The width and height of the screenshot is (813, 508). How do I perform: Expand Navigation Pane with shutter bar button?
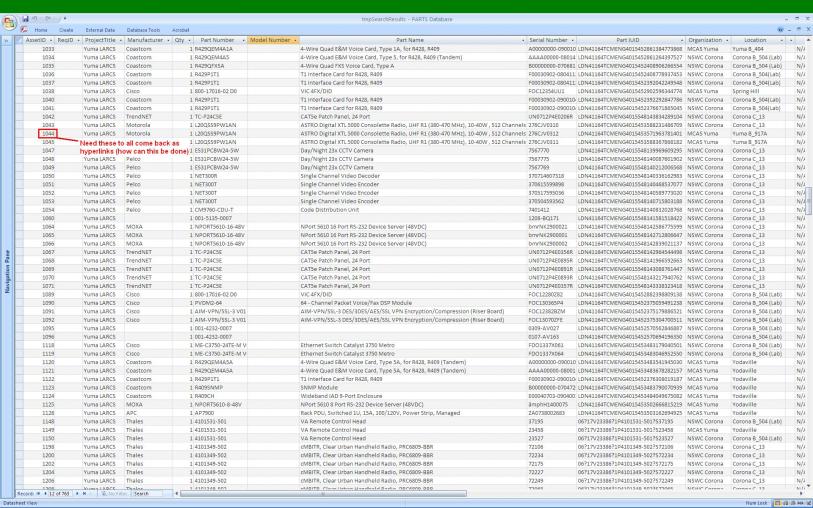(x=7, y=40)
